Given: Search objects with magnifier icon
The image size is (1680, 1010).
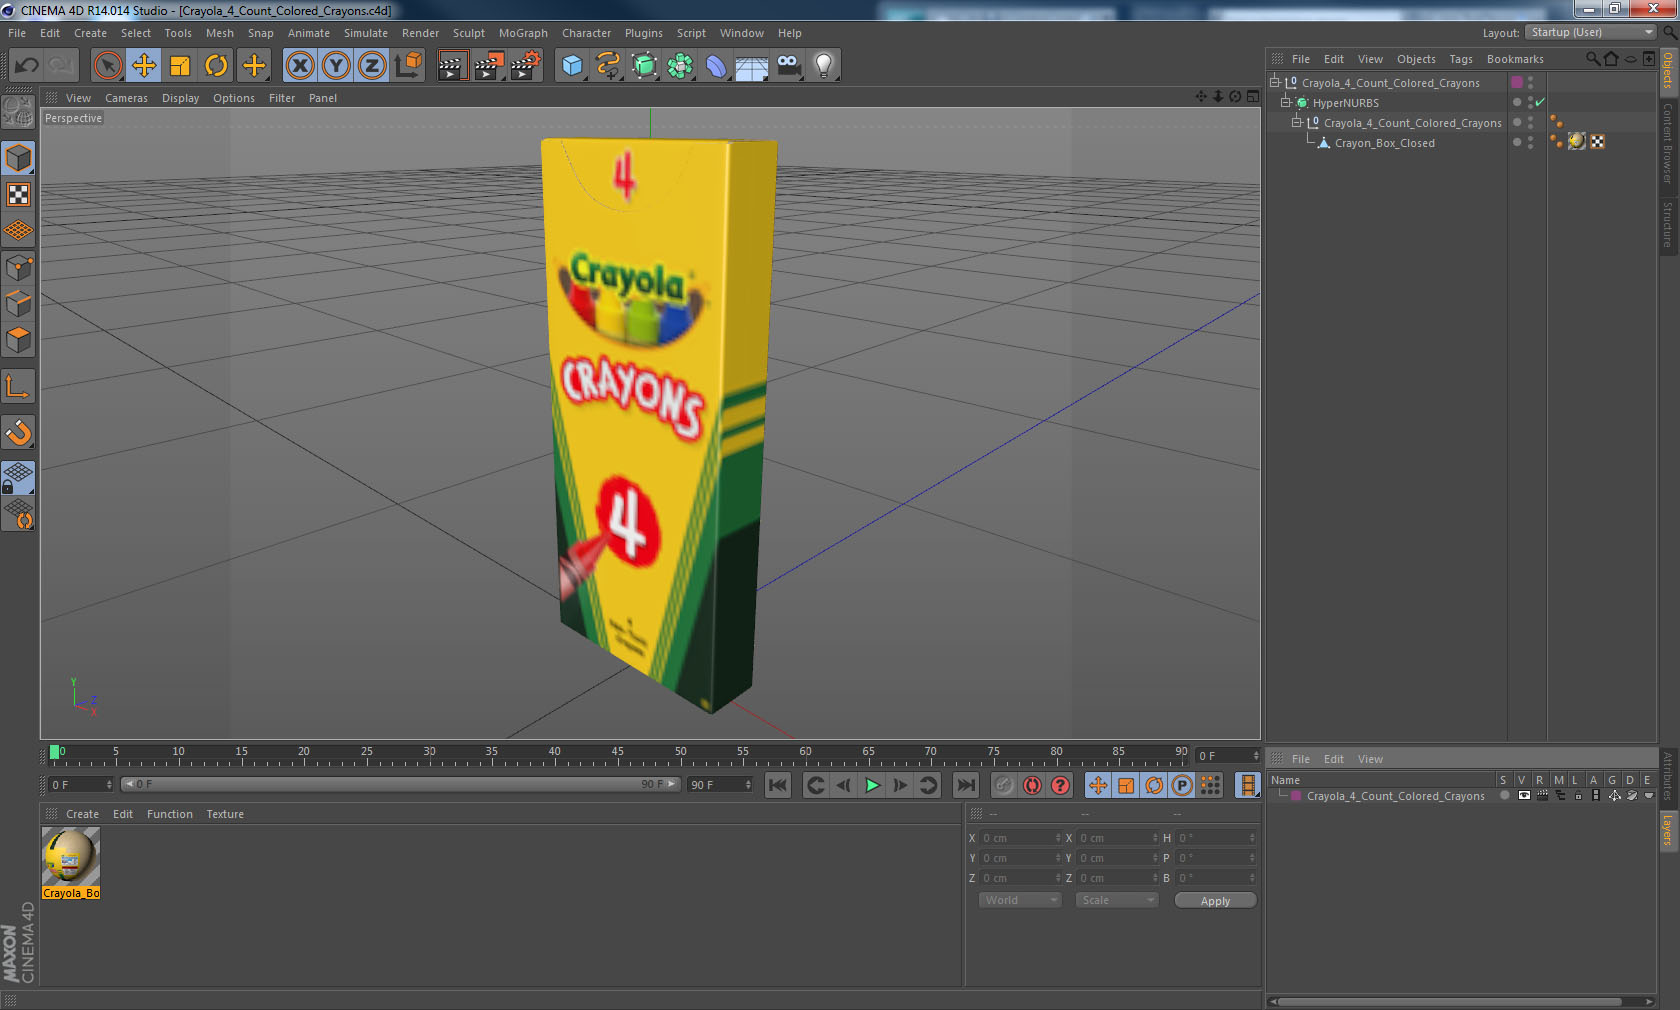Looking at the screenshot, I should pos(1592,59).
